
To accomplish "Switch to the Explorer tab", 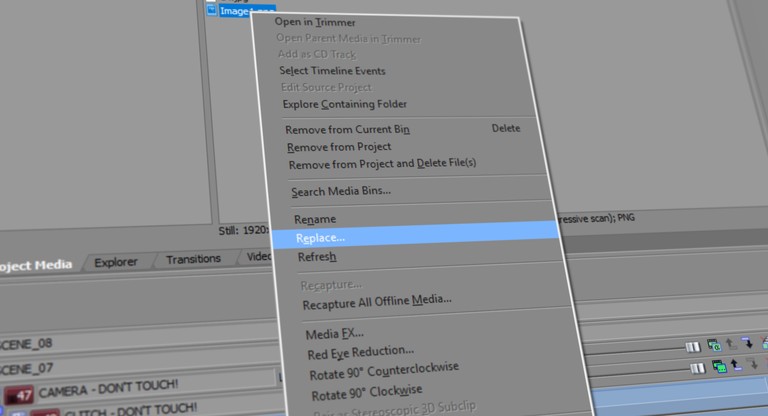I will coord(116,263).
